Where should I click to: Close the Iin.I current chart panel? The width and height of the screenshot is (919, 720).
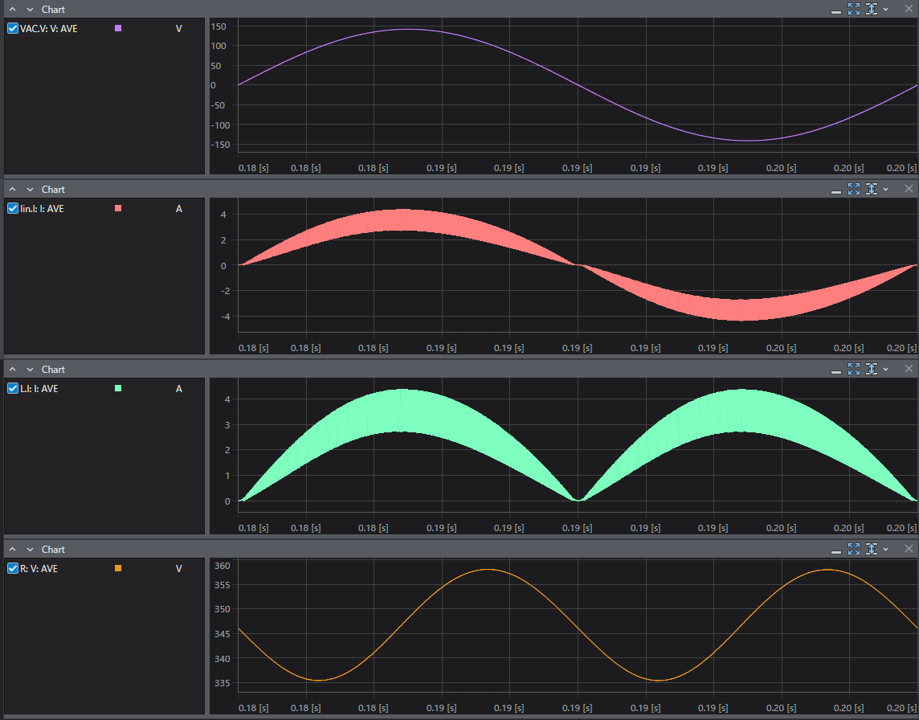908,189
